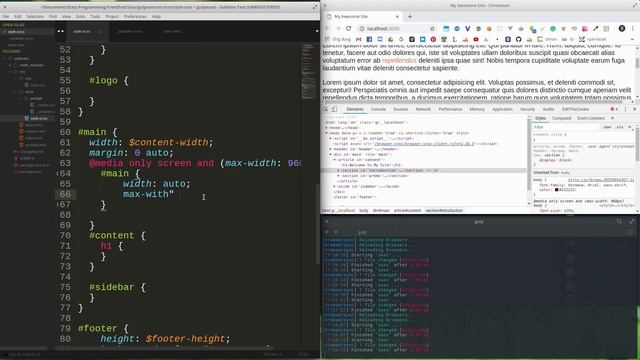Close the DevTools panel
Image resolution: width=640 pixels, height=360 pixels.
[x=634, y=109]
